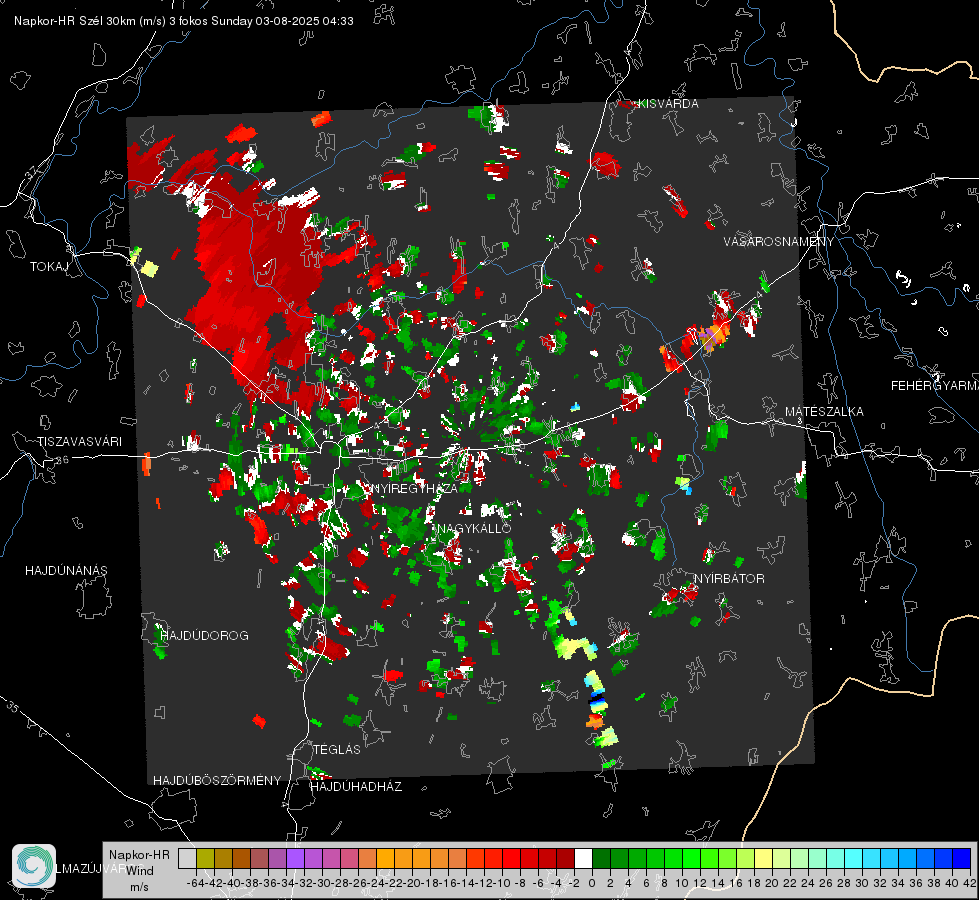Pick the olive swatch right of -64

point(205,858)
